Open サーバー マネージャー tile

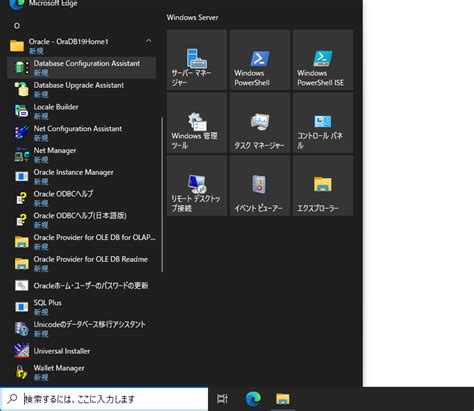[x=197, y=60]
